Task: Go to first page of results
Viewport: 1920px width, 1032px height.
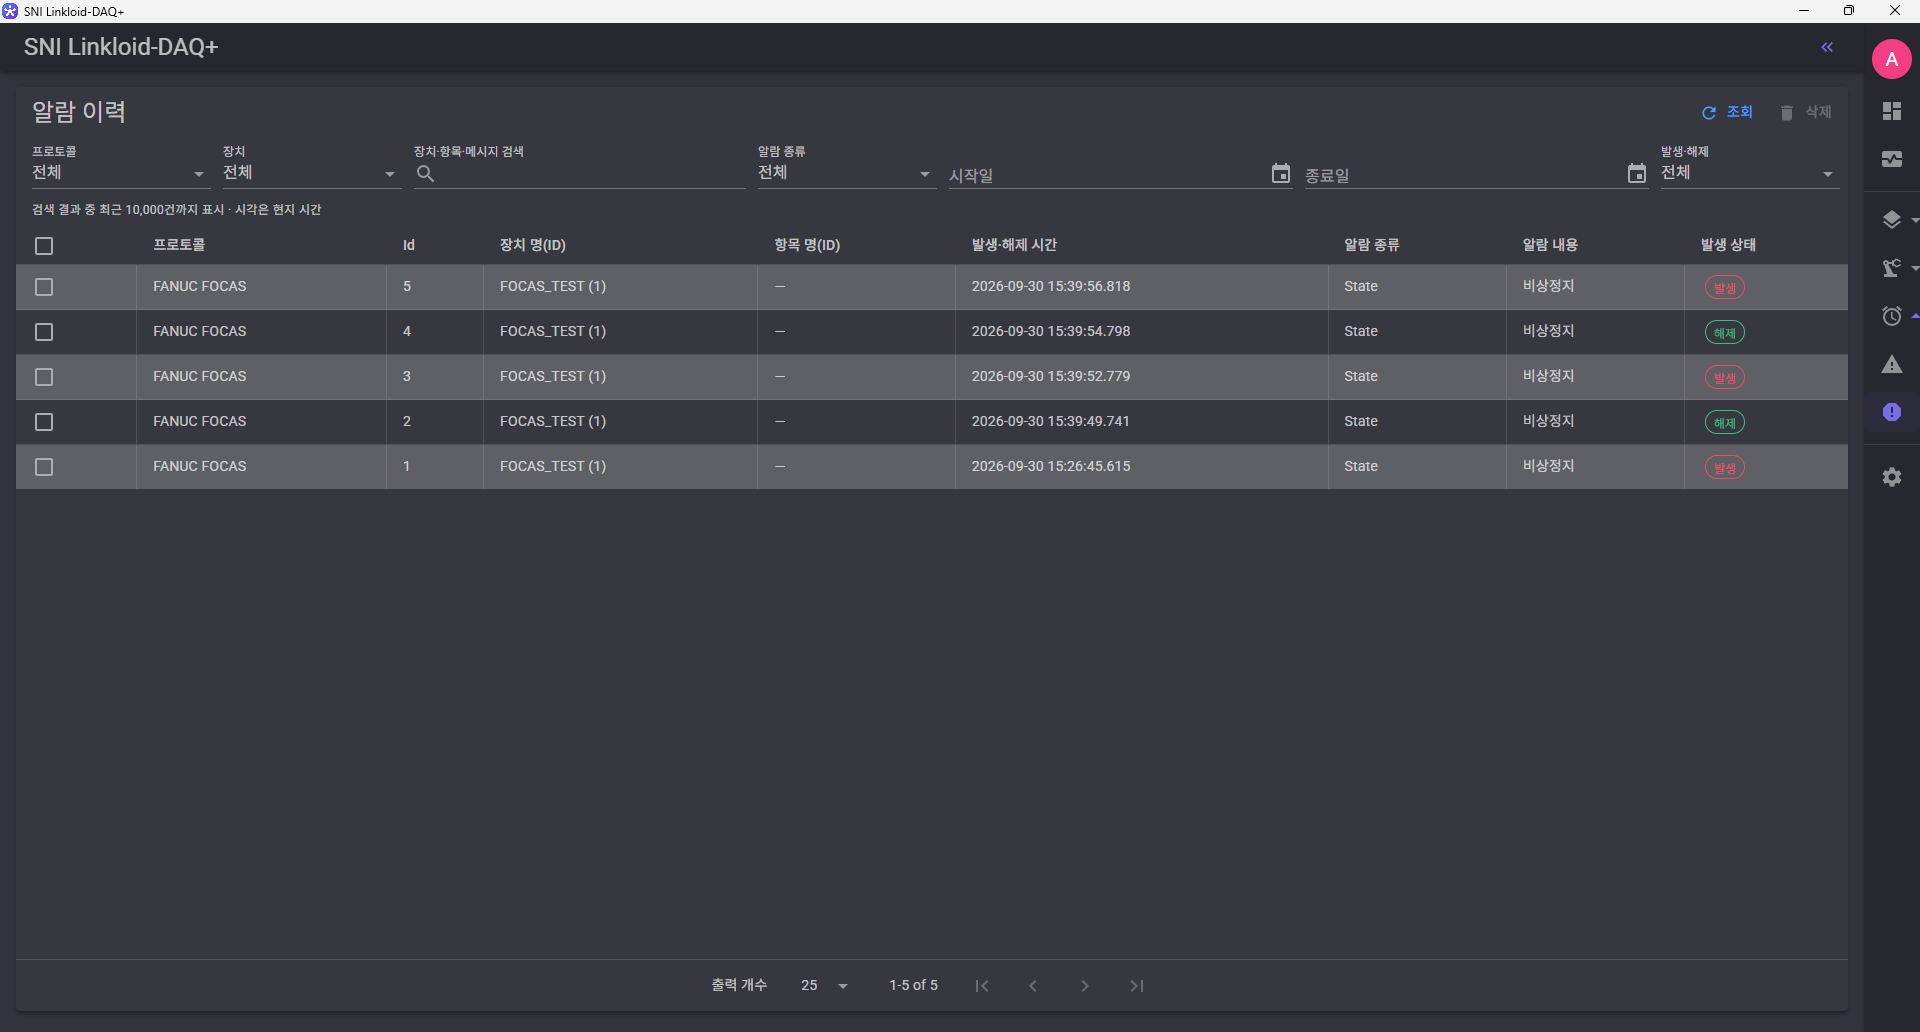Action: click(x=982, y=986)
